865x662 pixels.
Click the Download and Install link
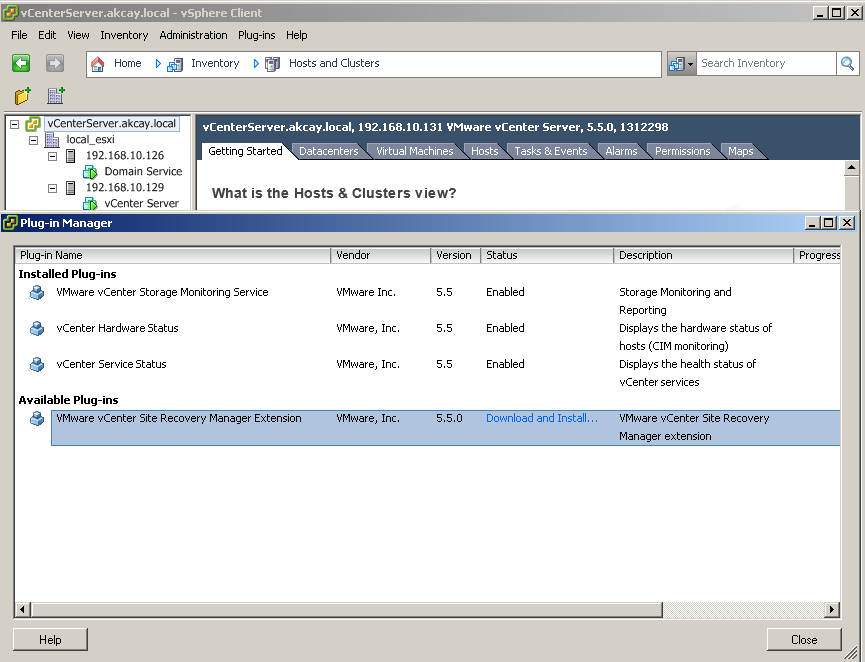(541, 418)
